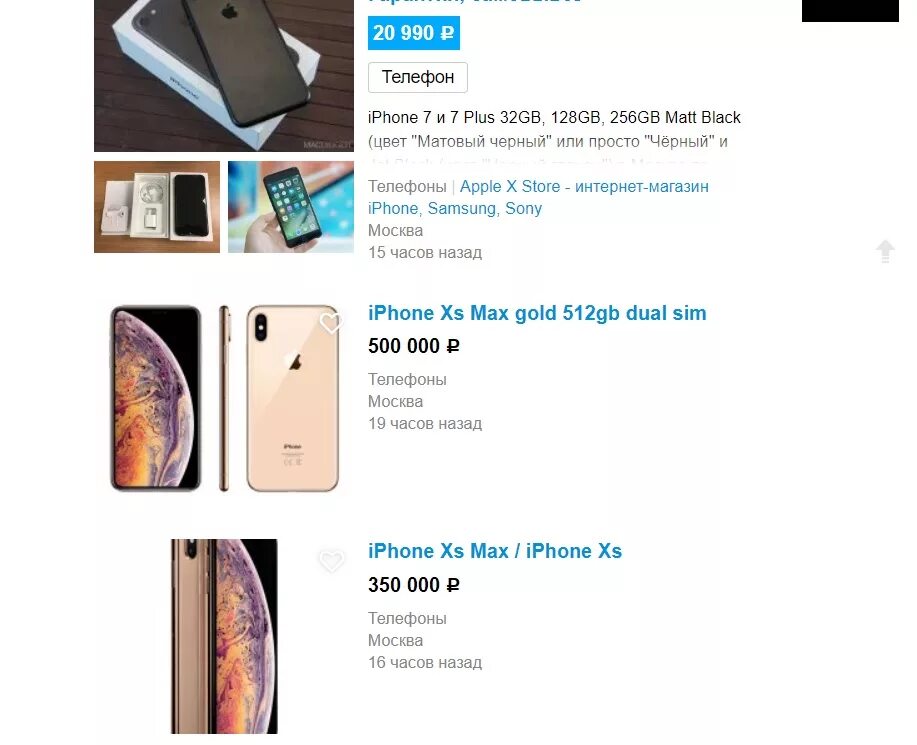This screenshot has height=745, width=917.
Task: Click '19 часов назад' timestamp
Action: coord(425,423)
